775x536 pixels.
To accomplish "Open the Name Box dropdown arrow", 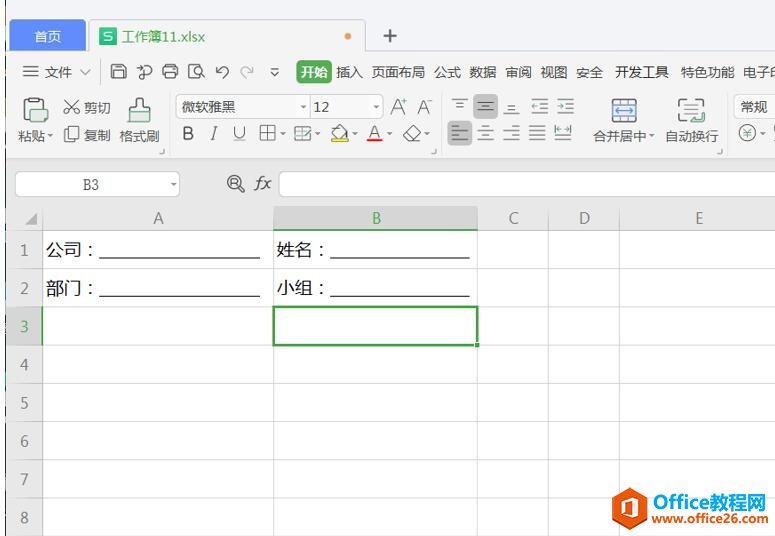I will pyautogui.click(x=173, y=184).
